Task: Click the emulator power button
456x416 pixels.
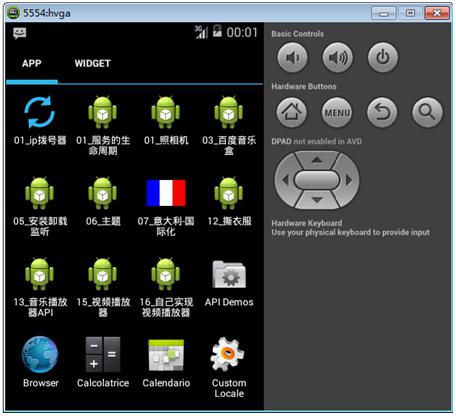Action: (x=383, y=57)
